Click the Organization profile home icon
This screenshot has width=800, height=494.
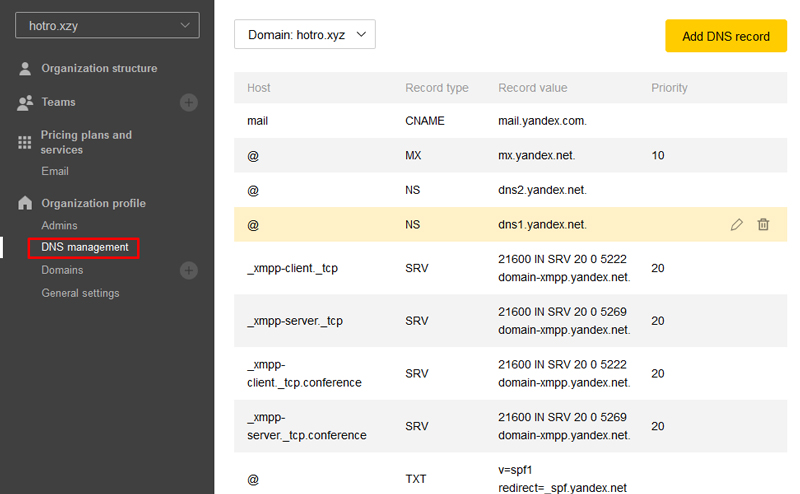tap(25, 203)
